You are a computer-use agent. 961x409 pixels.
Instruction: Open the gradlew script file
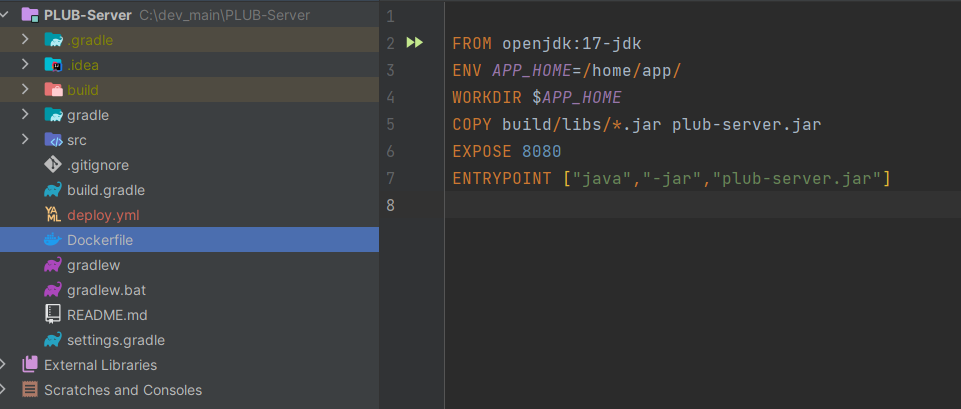[94, 266]
